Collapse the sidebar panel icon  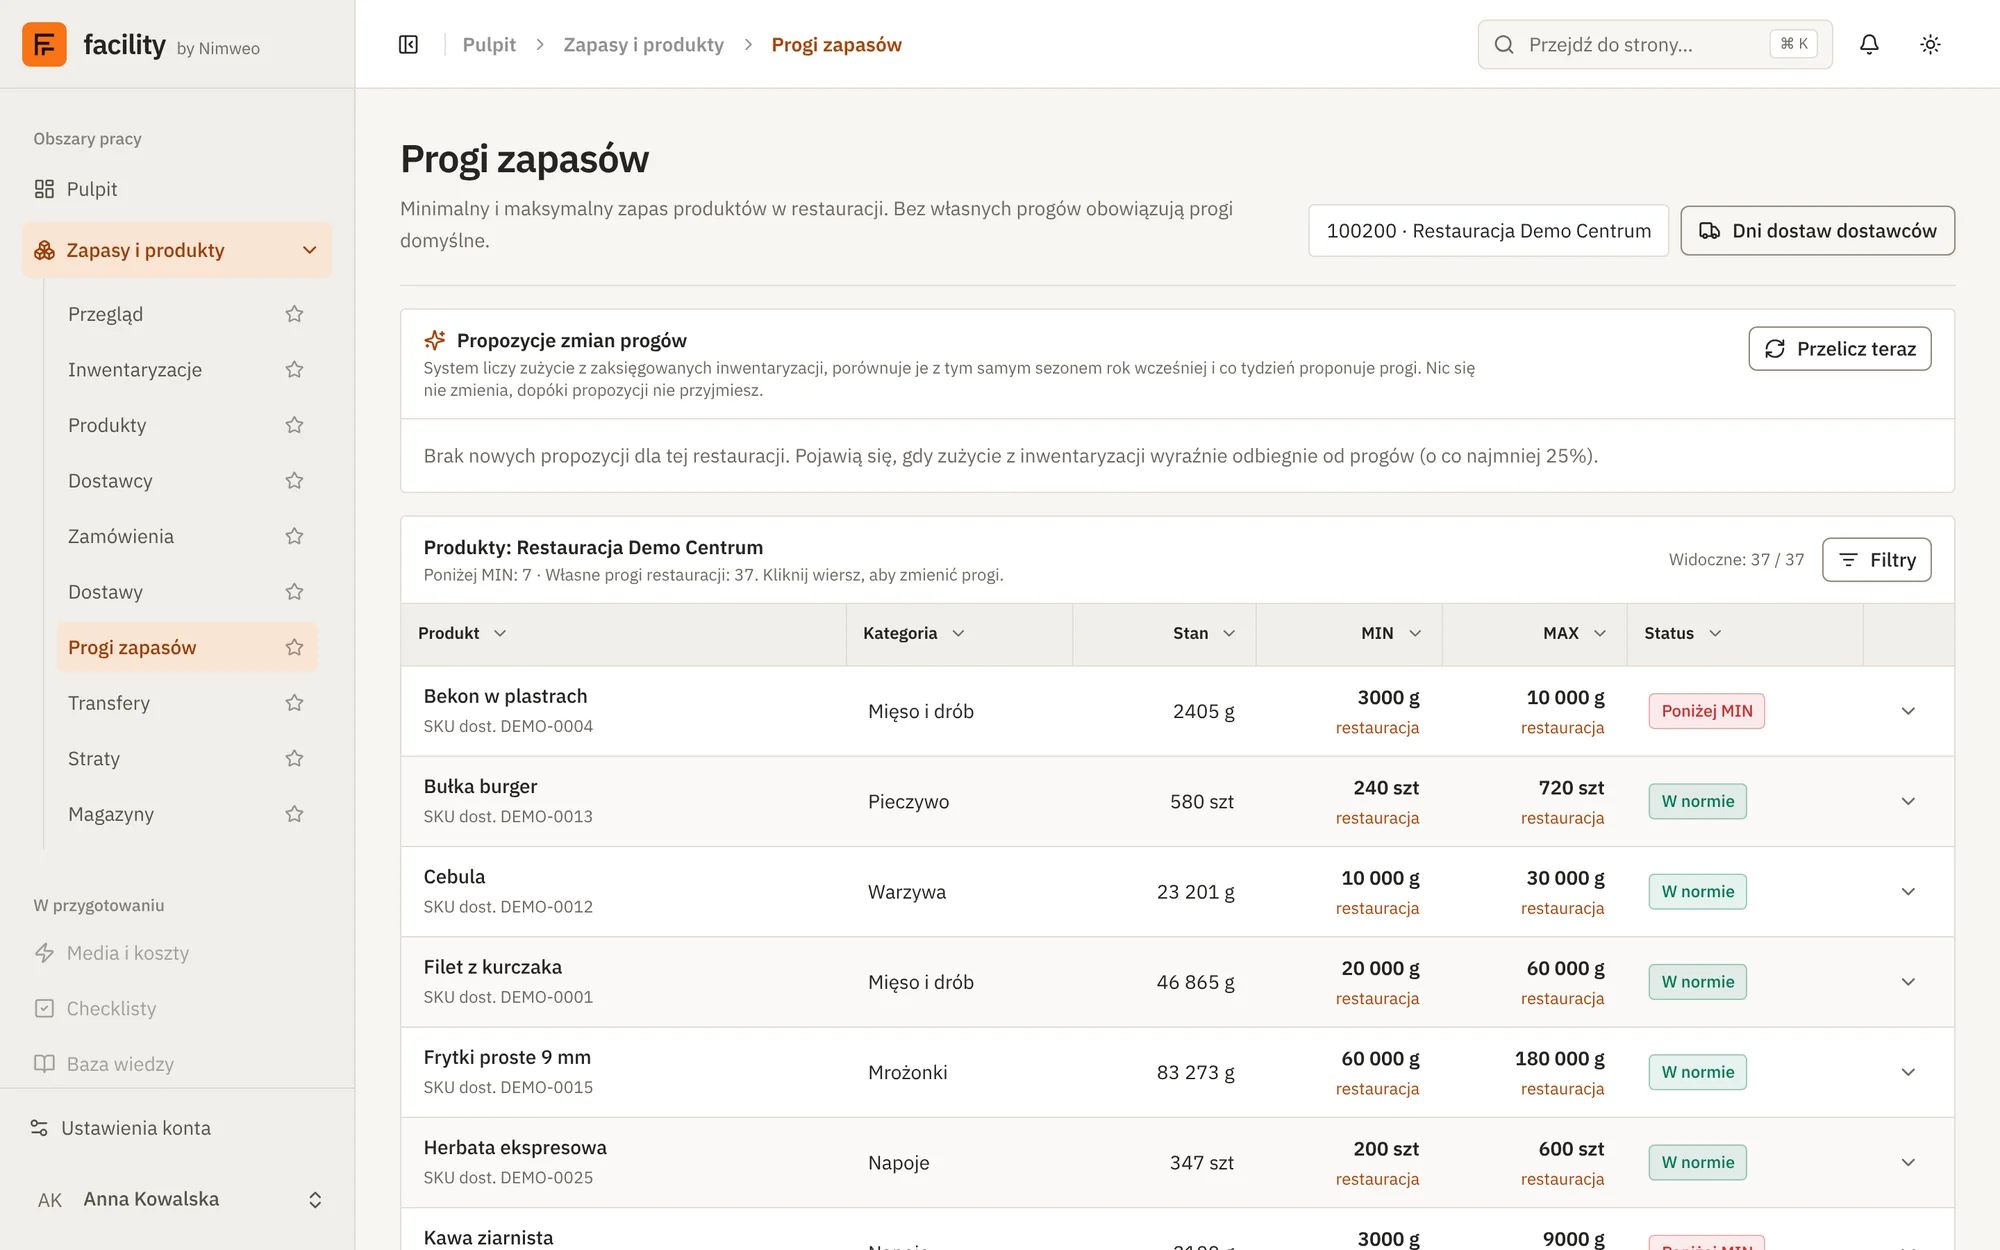click(408, 45)
